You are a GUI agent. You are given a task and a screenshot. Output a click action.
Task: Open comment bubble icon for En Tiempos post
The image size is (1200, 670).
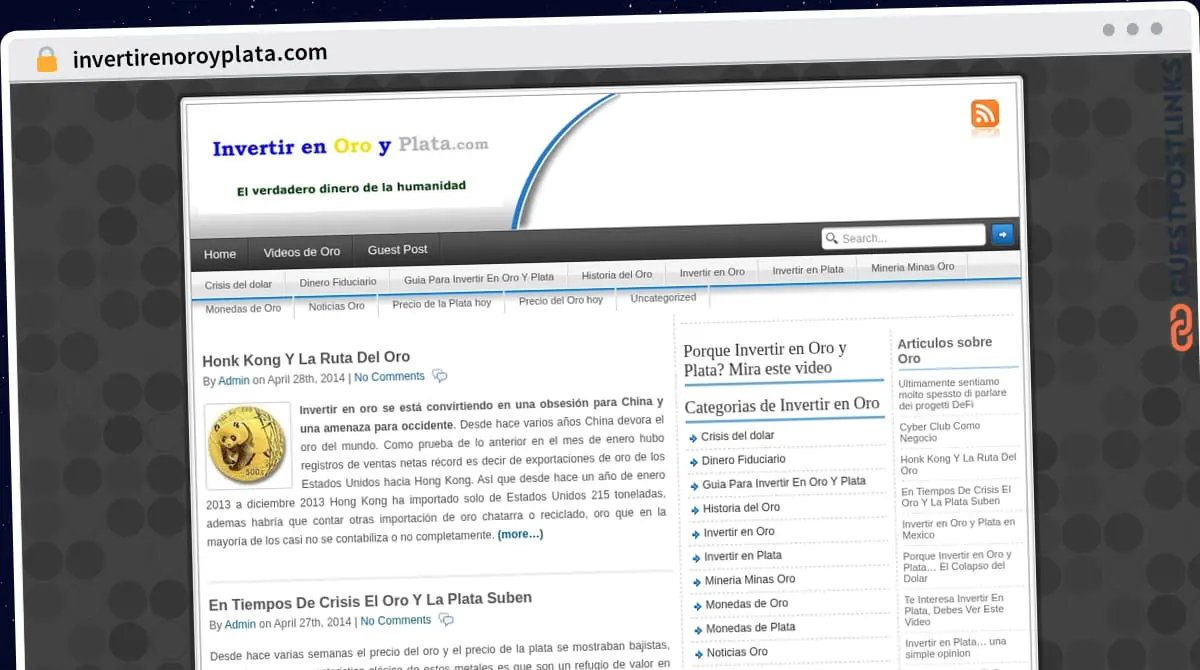tap(445, 620)
